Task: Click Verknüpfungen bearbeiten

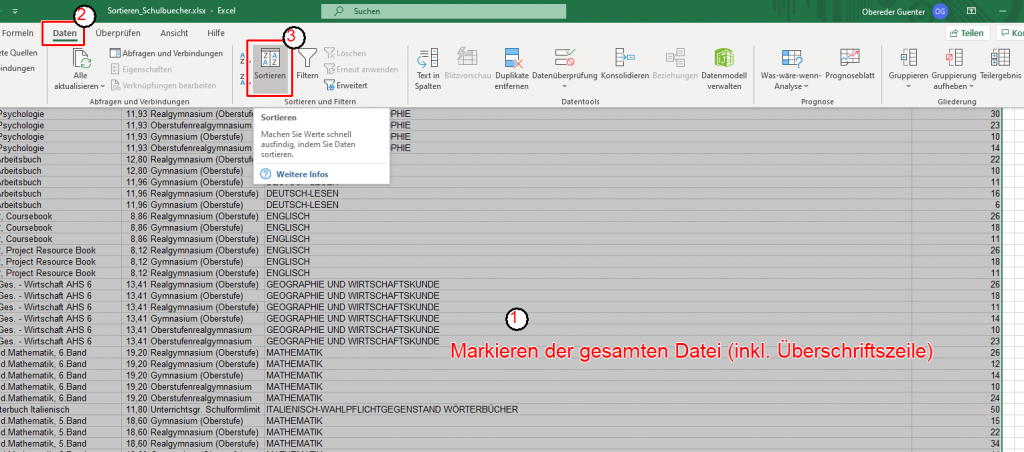Action: tap(163, 86)
